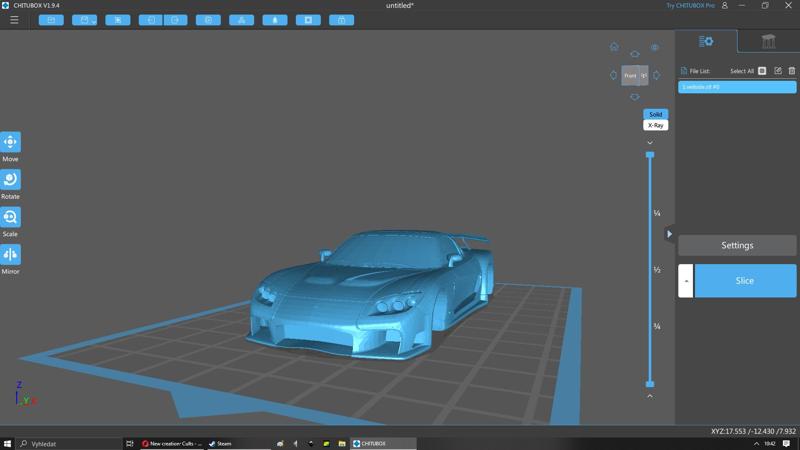Expand the small arrow beside Slice

click(x=686, y=281)
